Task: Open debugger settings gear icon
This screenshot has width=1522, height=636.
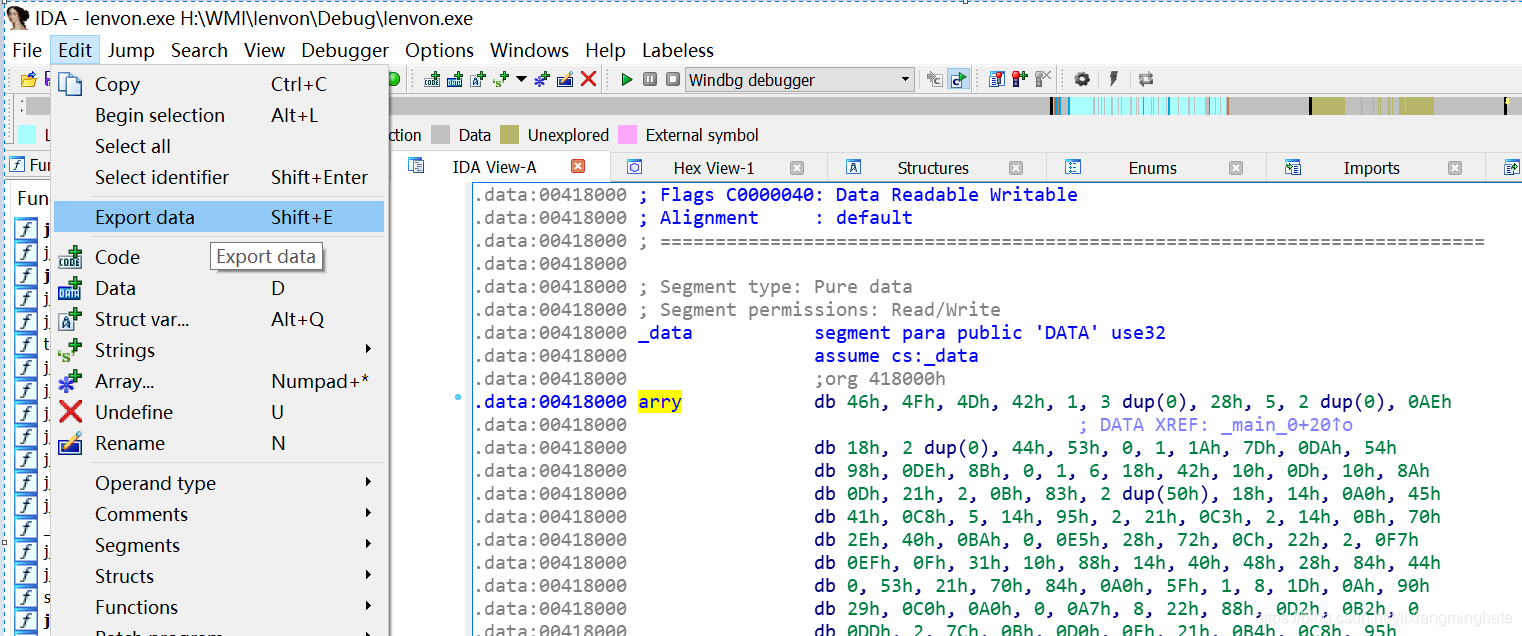Action: tap(1082, 79)
